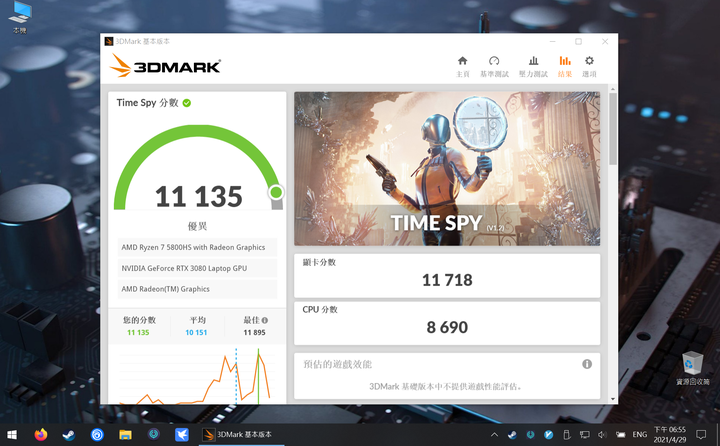Show hidden system tray icons chevron
720x446 pixels.
[494, 435]
